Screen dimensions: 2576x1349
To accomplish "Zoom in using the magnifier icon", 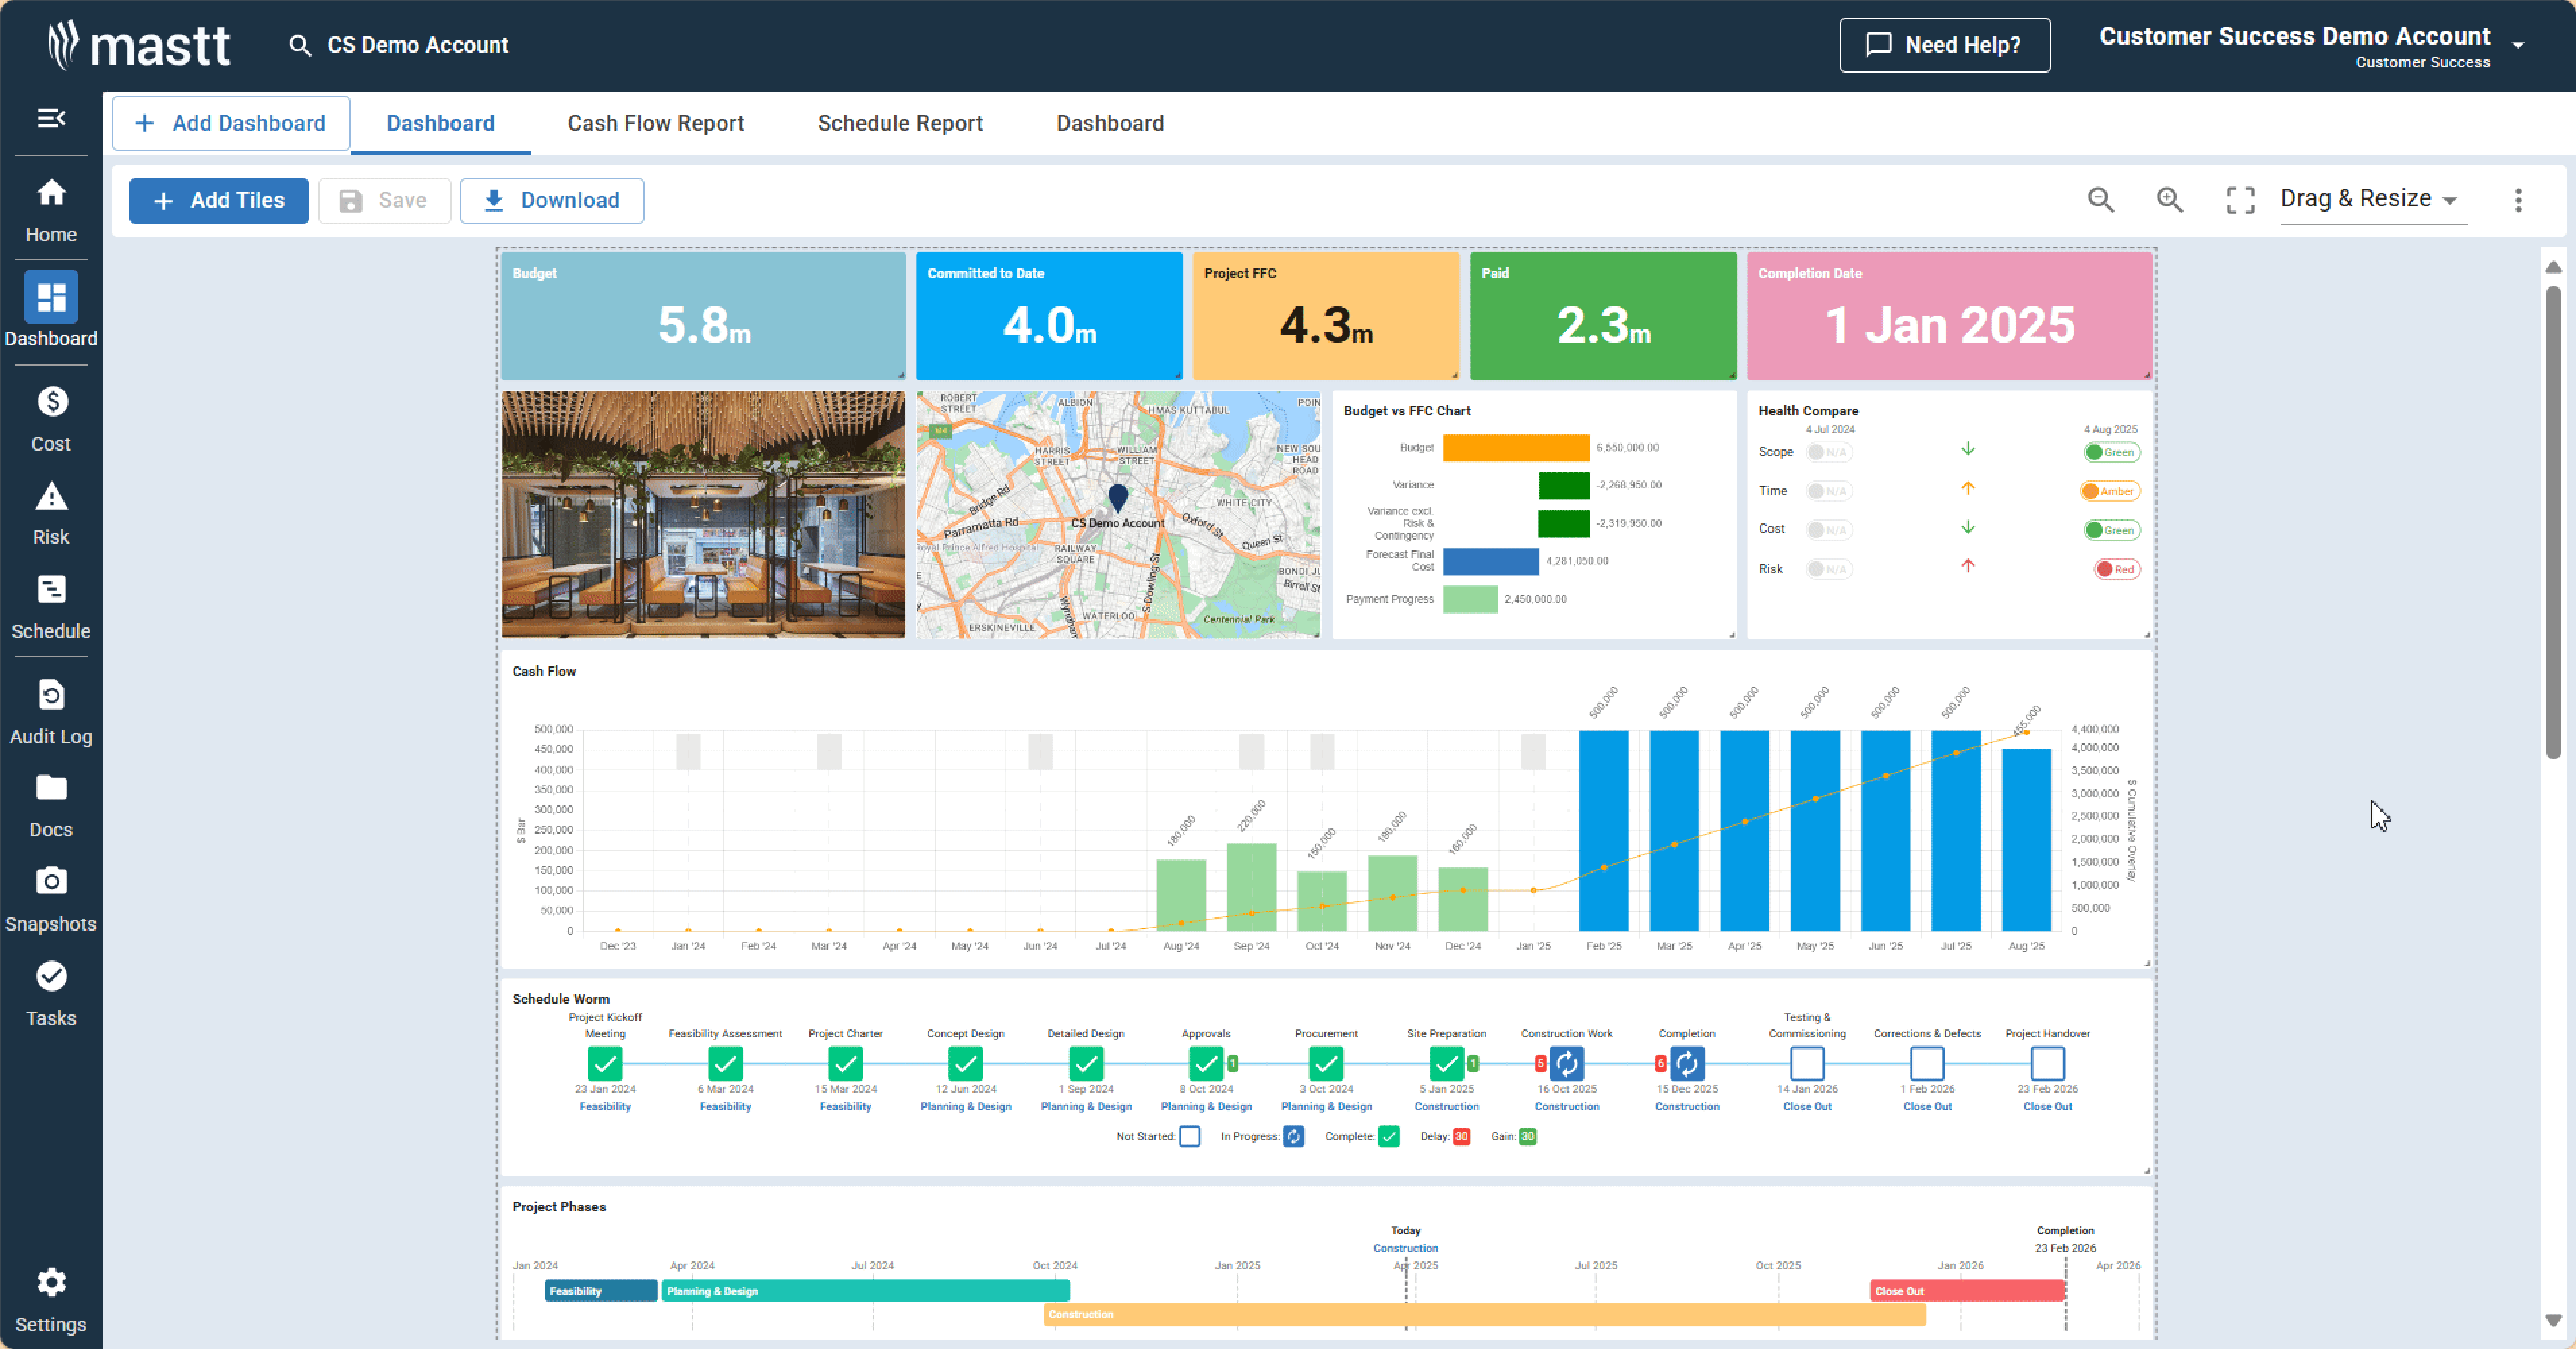I will click(x=2169, y=200).
